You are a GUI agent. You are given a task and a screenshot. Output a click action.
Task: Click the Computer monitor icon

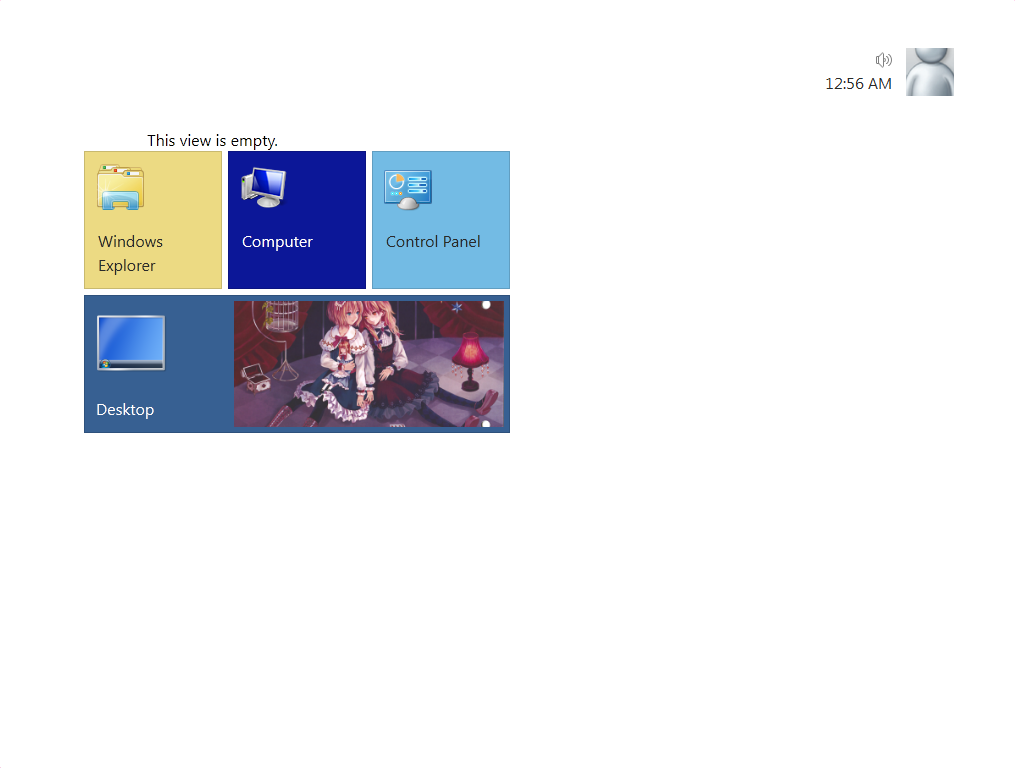(x=264, y=187)
